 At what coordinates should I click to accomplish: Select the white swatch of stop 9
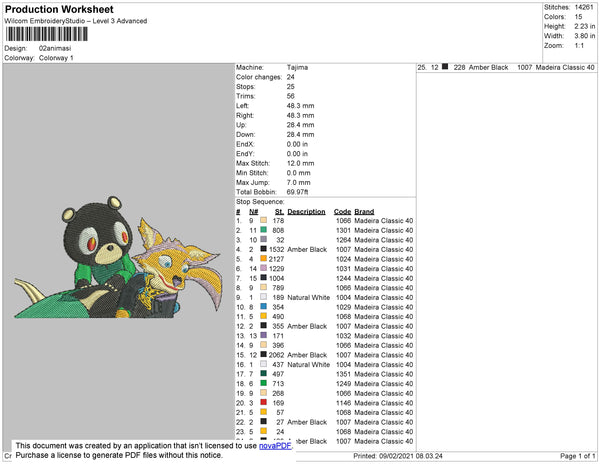point(263,297)
